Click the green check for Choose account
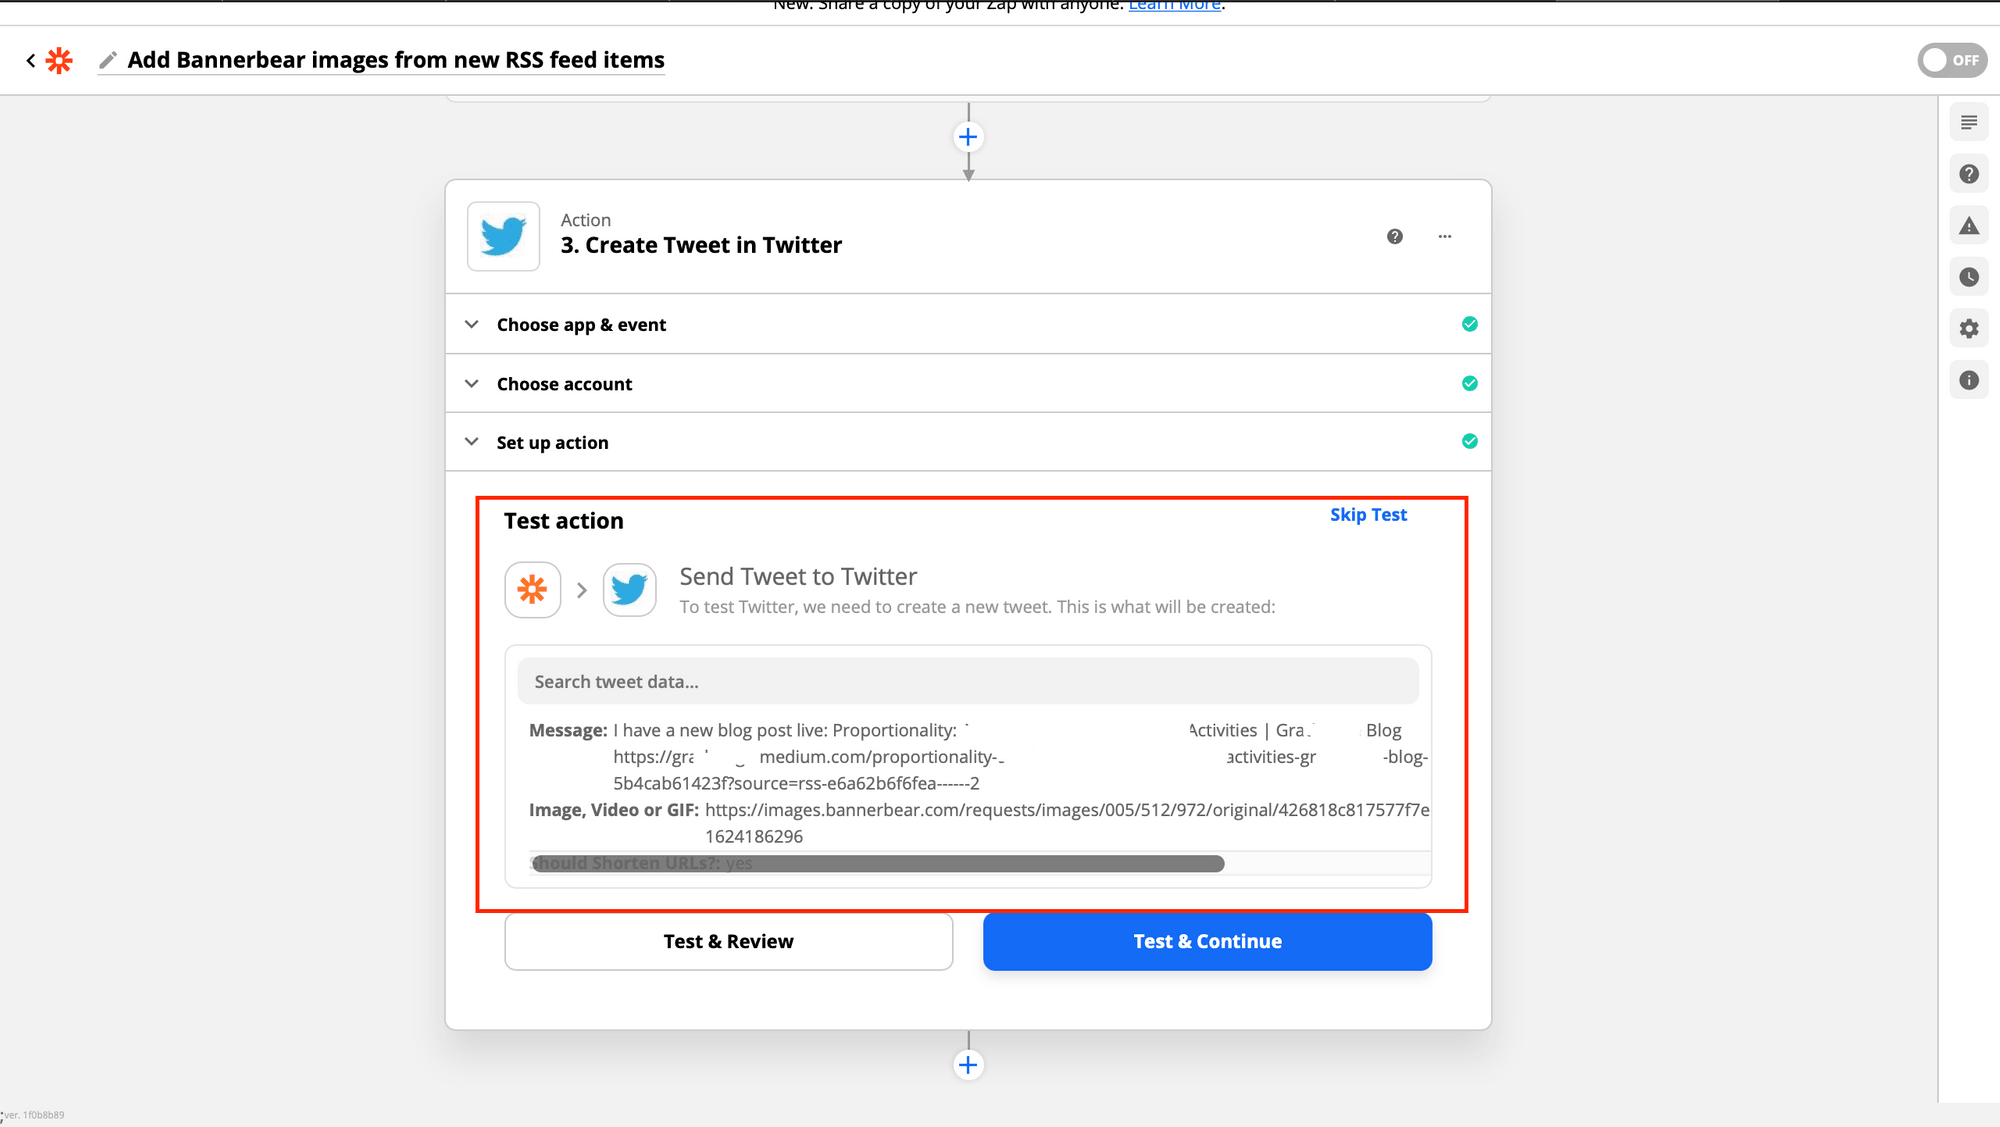The image size is (2000, 1127). point(1470,383)
